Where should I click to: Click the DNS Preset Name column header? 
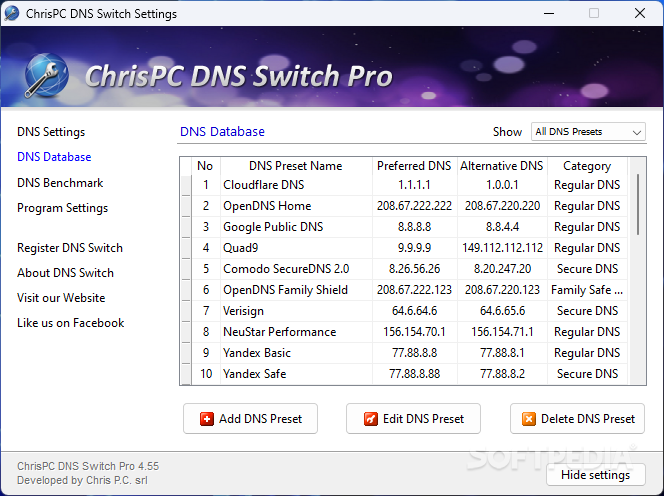point(296,166)
